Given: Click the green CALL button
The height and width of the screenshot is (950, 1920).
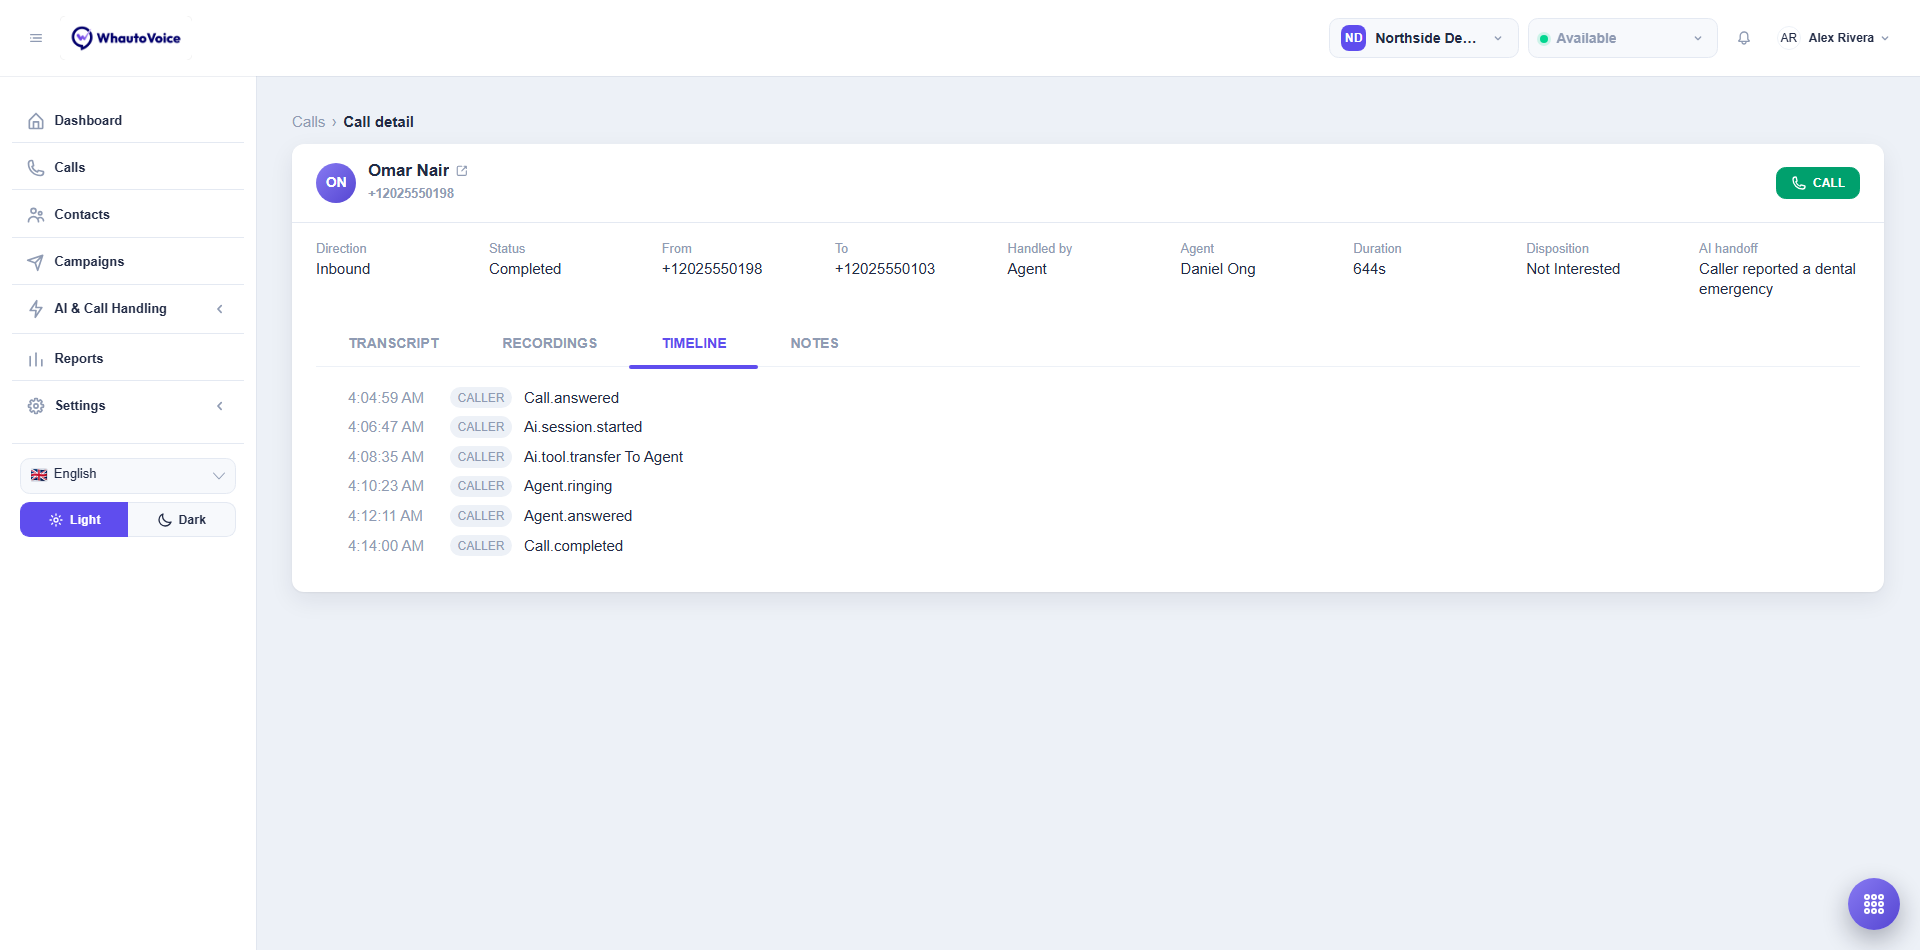Looking at the screenshot, I should [x=1817, y=183].
